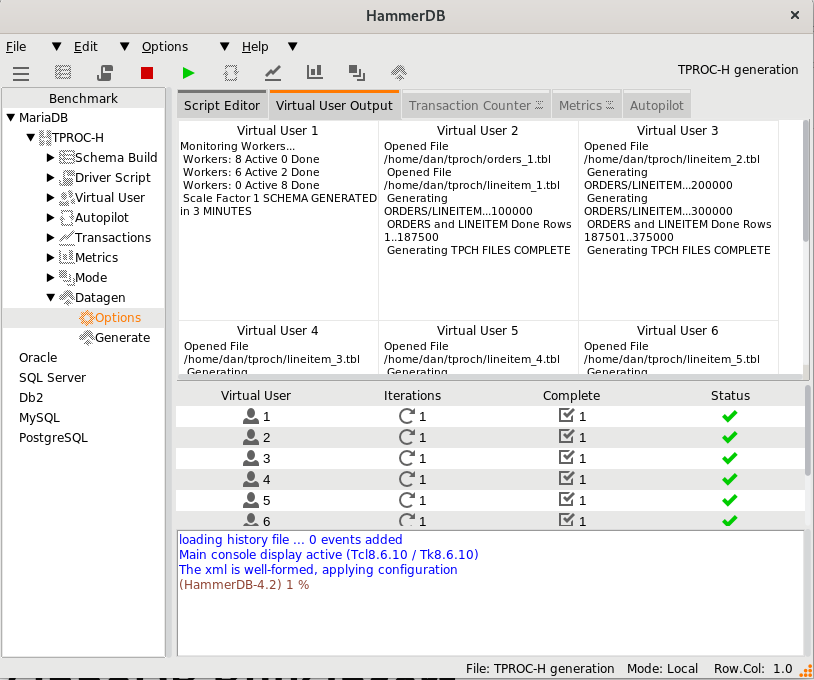
Task: Switch to the Autopilot tab
Action: coord(657,105)
